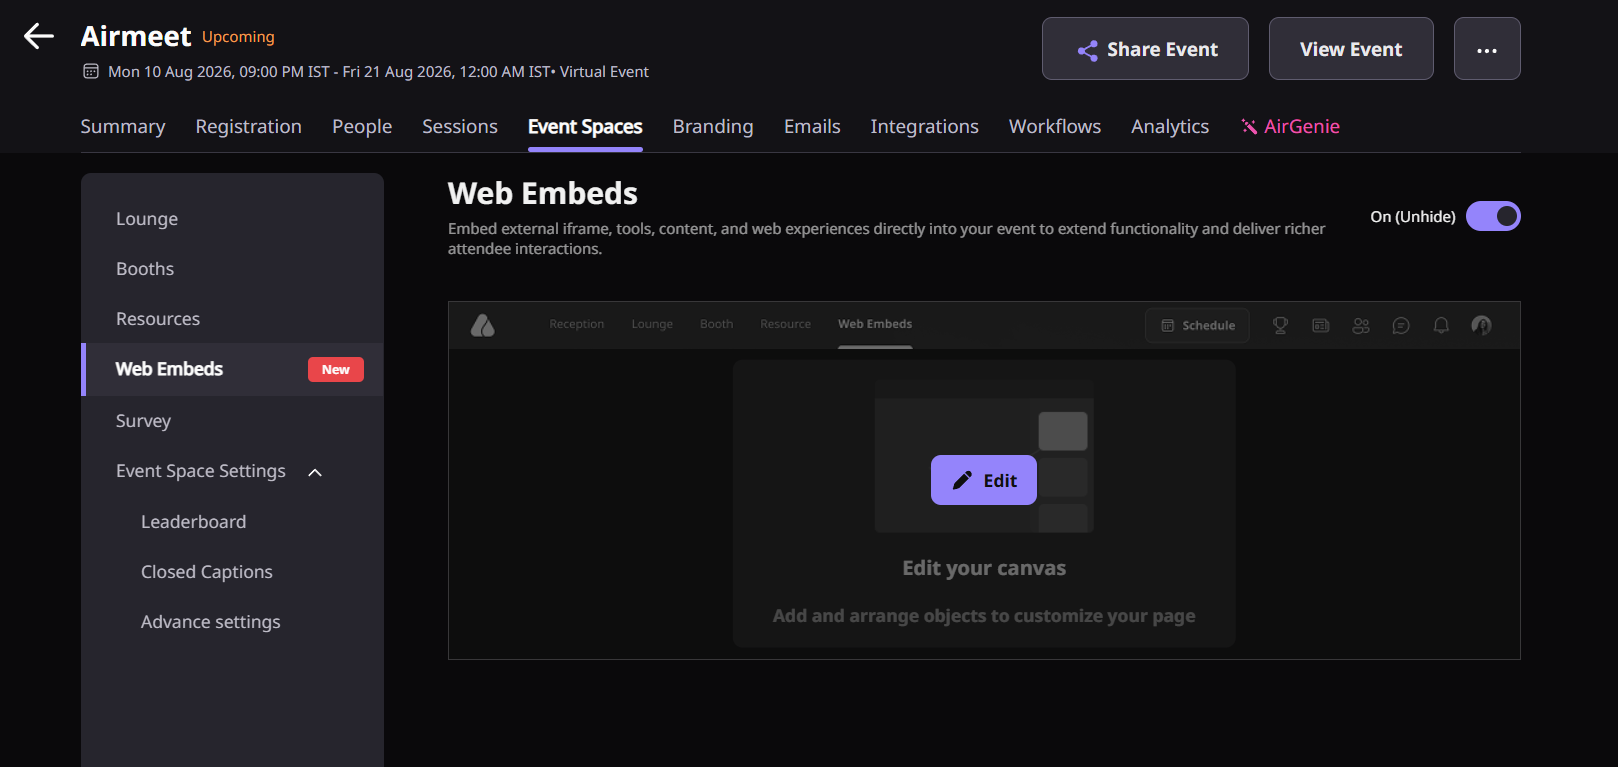Open Advance settings

tap(211, 622)
